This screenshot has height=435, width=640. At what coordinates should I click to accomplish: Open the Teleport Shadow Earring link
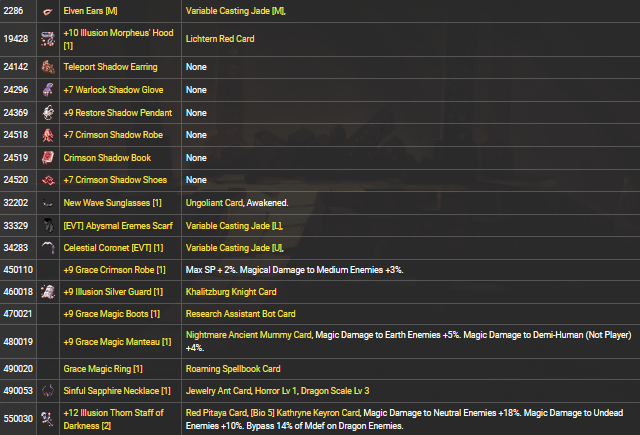click(x=110, y=67)
